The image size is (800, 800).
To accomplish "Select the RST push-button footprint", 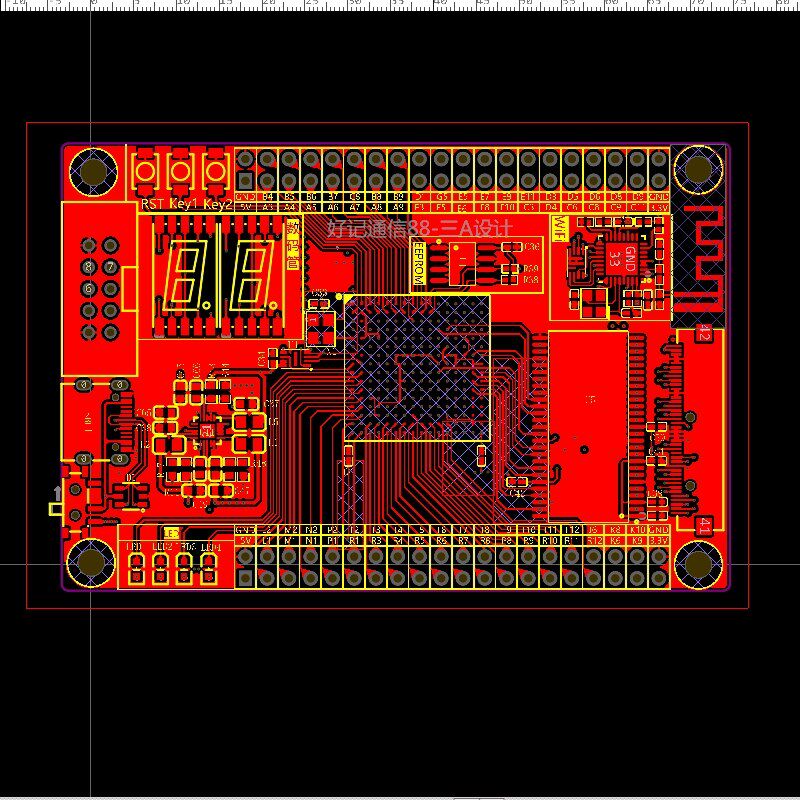I will (145, 172).
